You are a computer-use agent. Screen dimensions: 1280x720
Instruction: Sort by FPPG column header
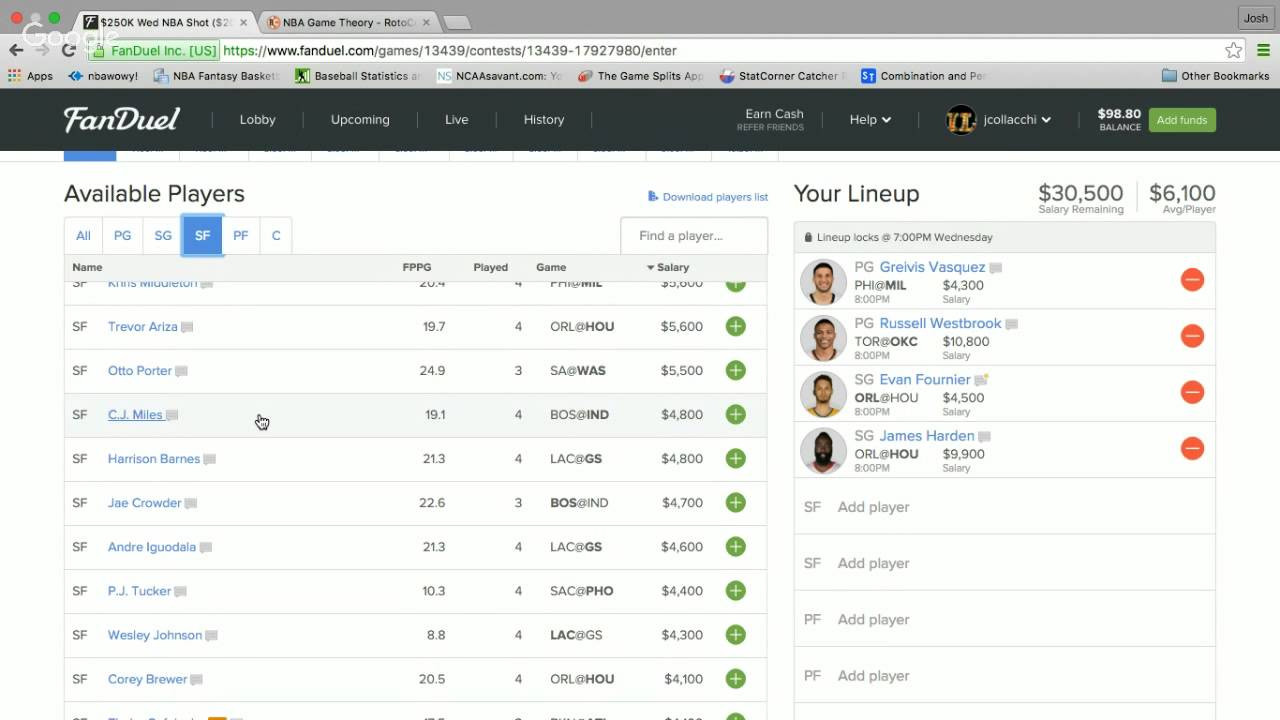click(417, 267)
